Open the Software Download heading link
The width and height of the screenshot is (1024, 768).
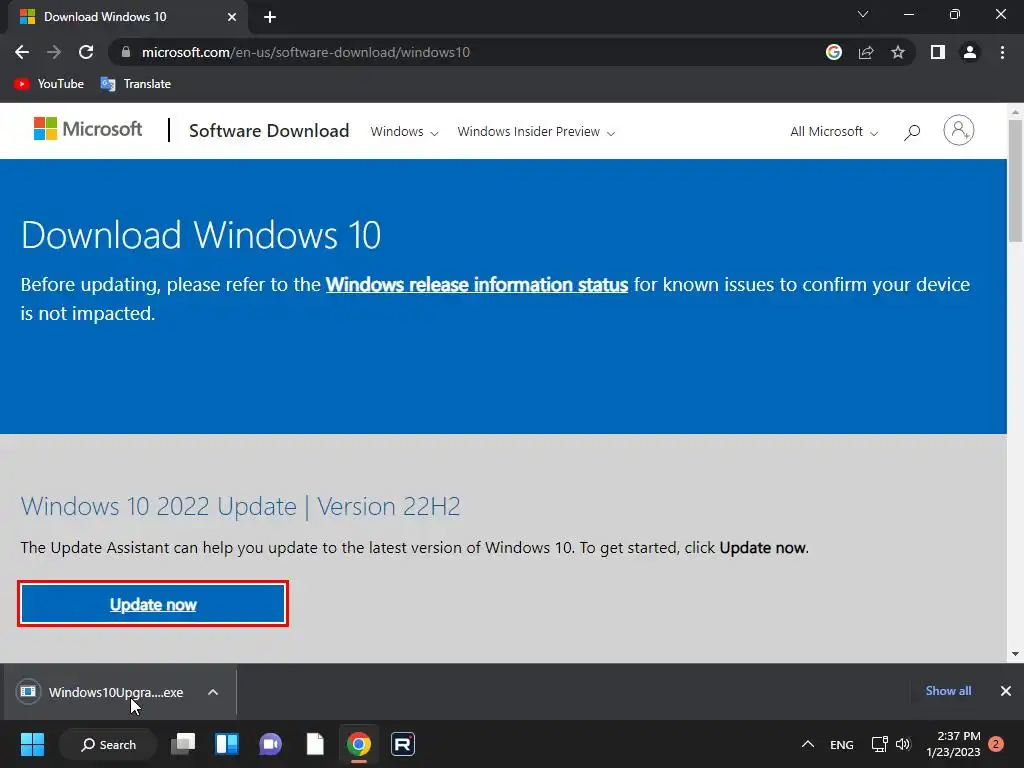click(269, 131)
